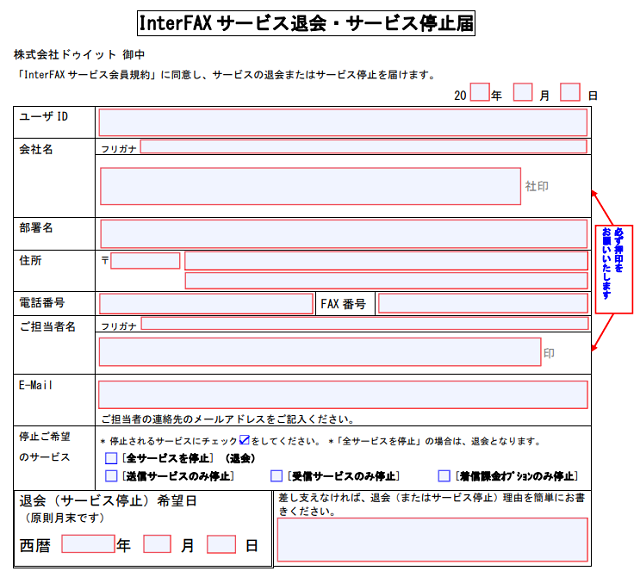Click the day field in top date row
Screen dimensions: 640x571
click(570, 92)
